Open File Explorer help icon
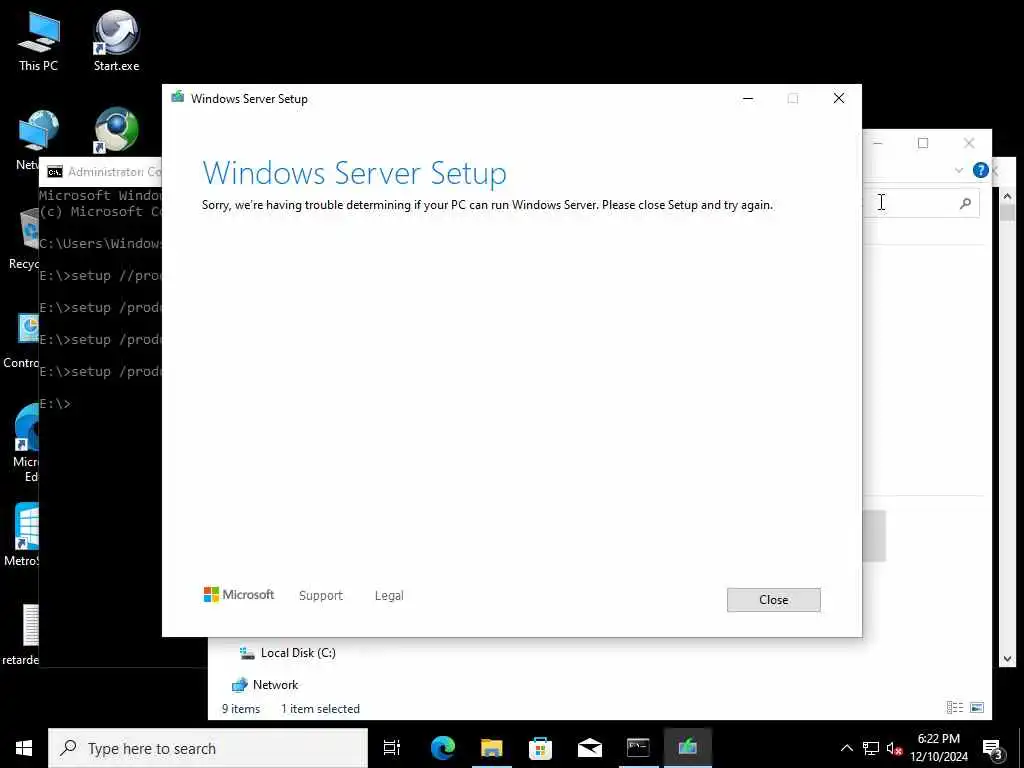This screenshot has height=768, width=1024. tap(980, 170)
